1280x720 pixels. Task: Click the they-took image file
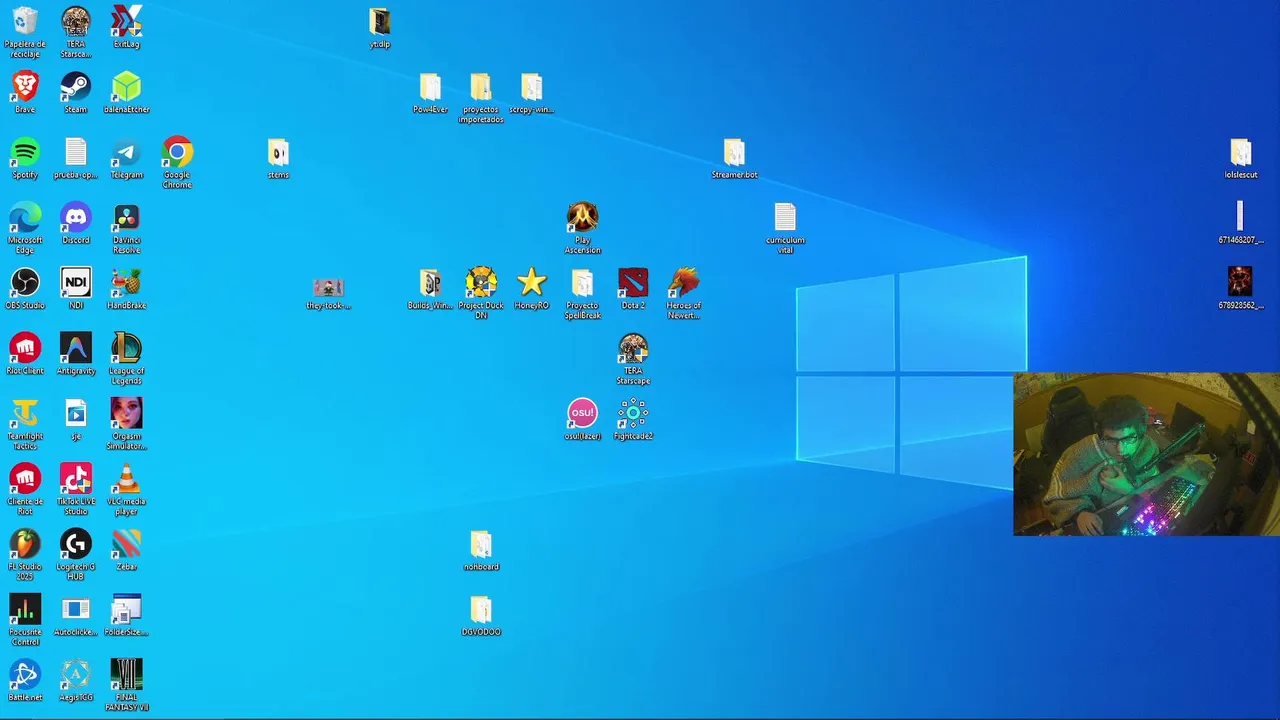328,287
